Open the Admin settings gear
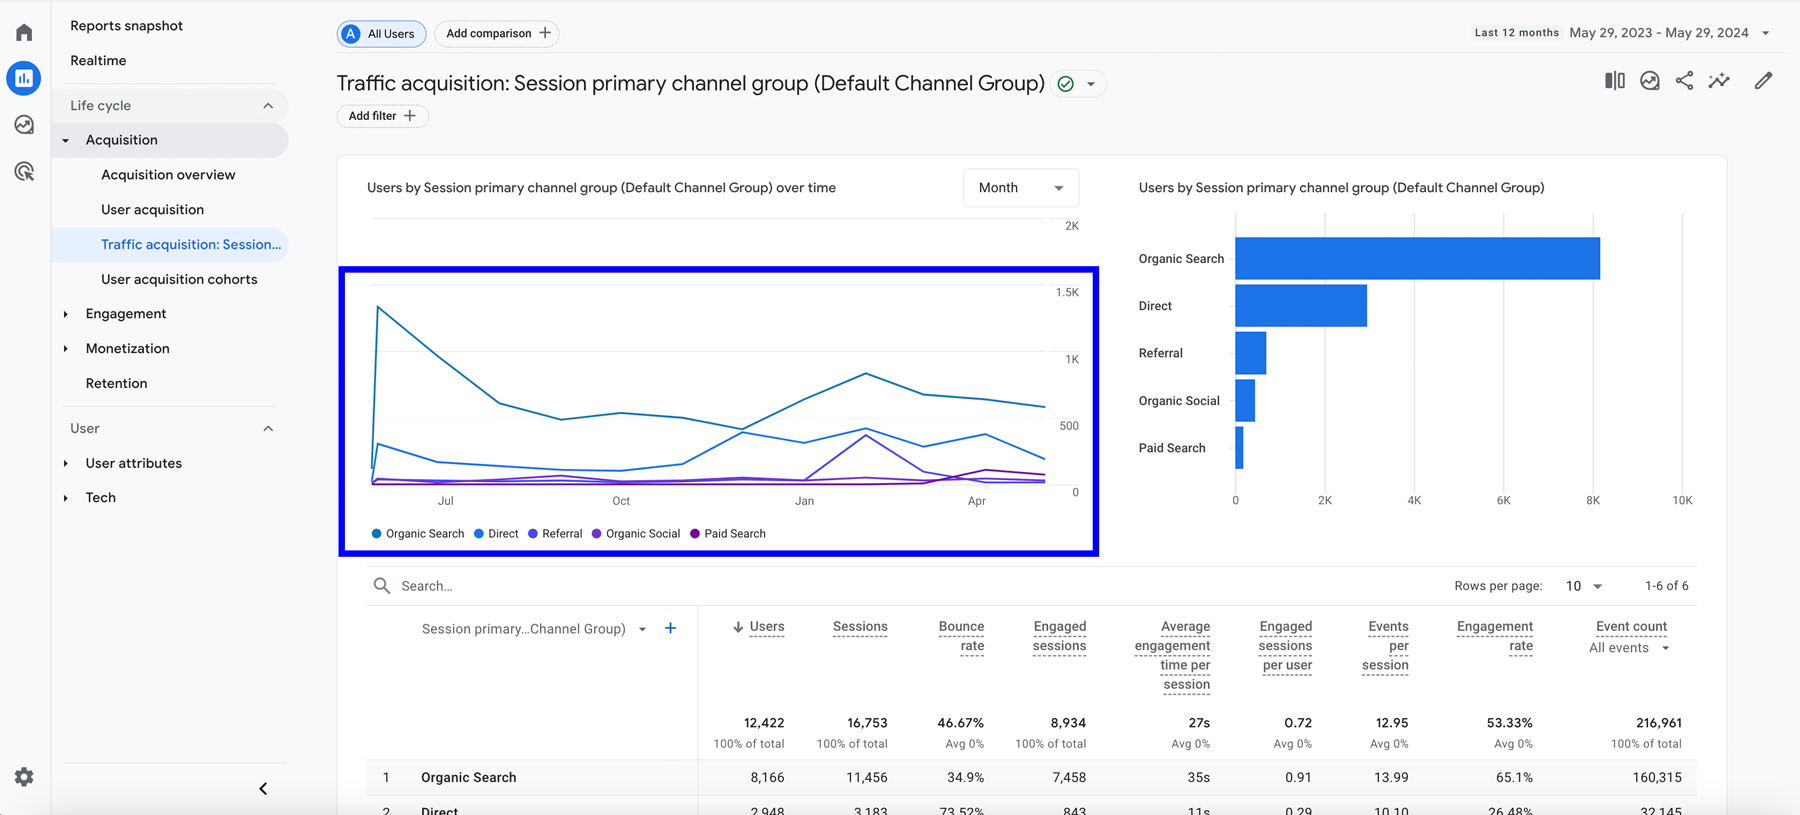Image resolution: width=1800 pixels, height=815 pixels. point(24,777)
